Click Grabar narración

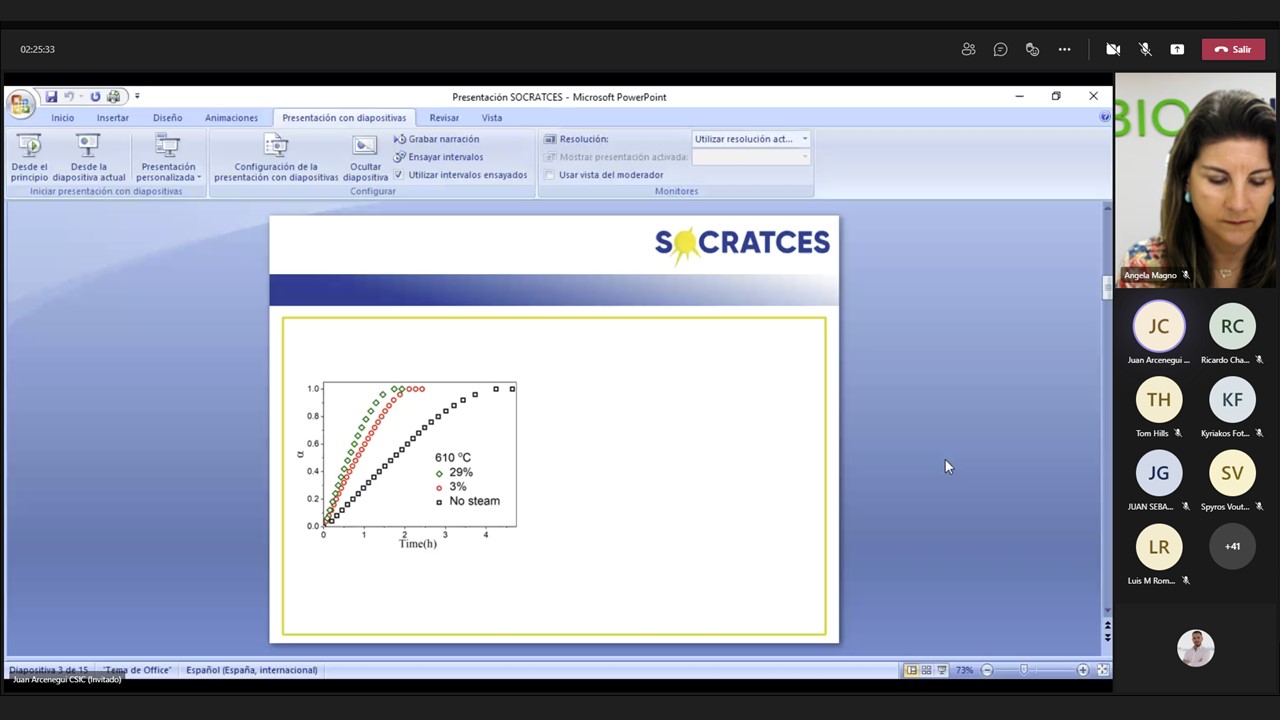(x=436, y=139)
